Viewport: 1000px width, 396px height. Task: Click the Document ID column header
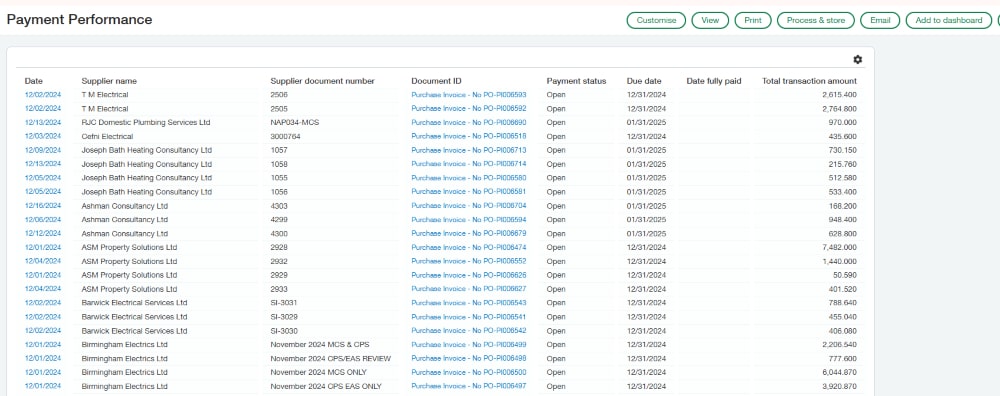436,81
